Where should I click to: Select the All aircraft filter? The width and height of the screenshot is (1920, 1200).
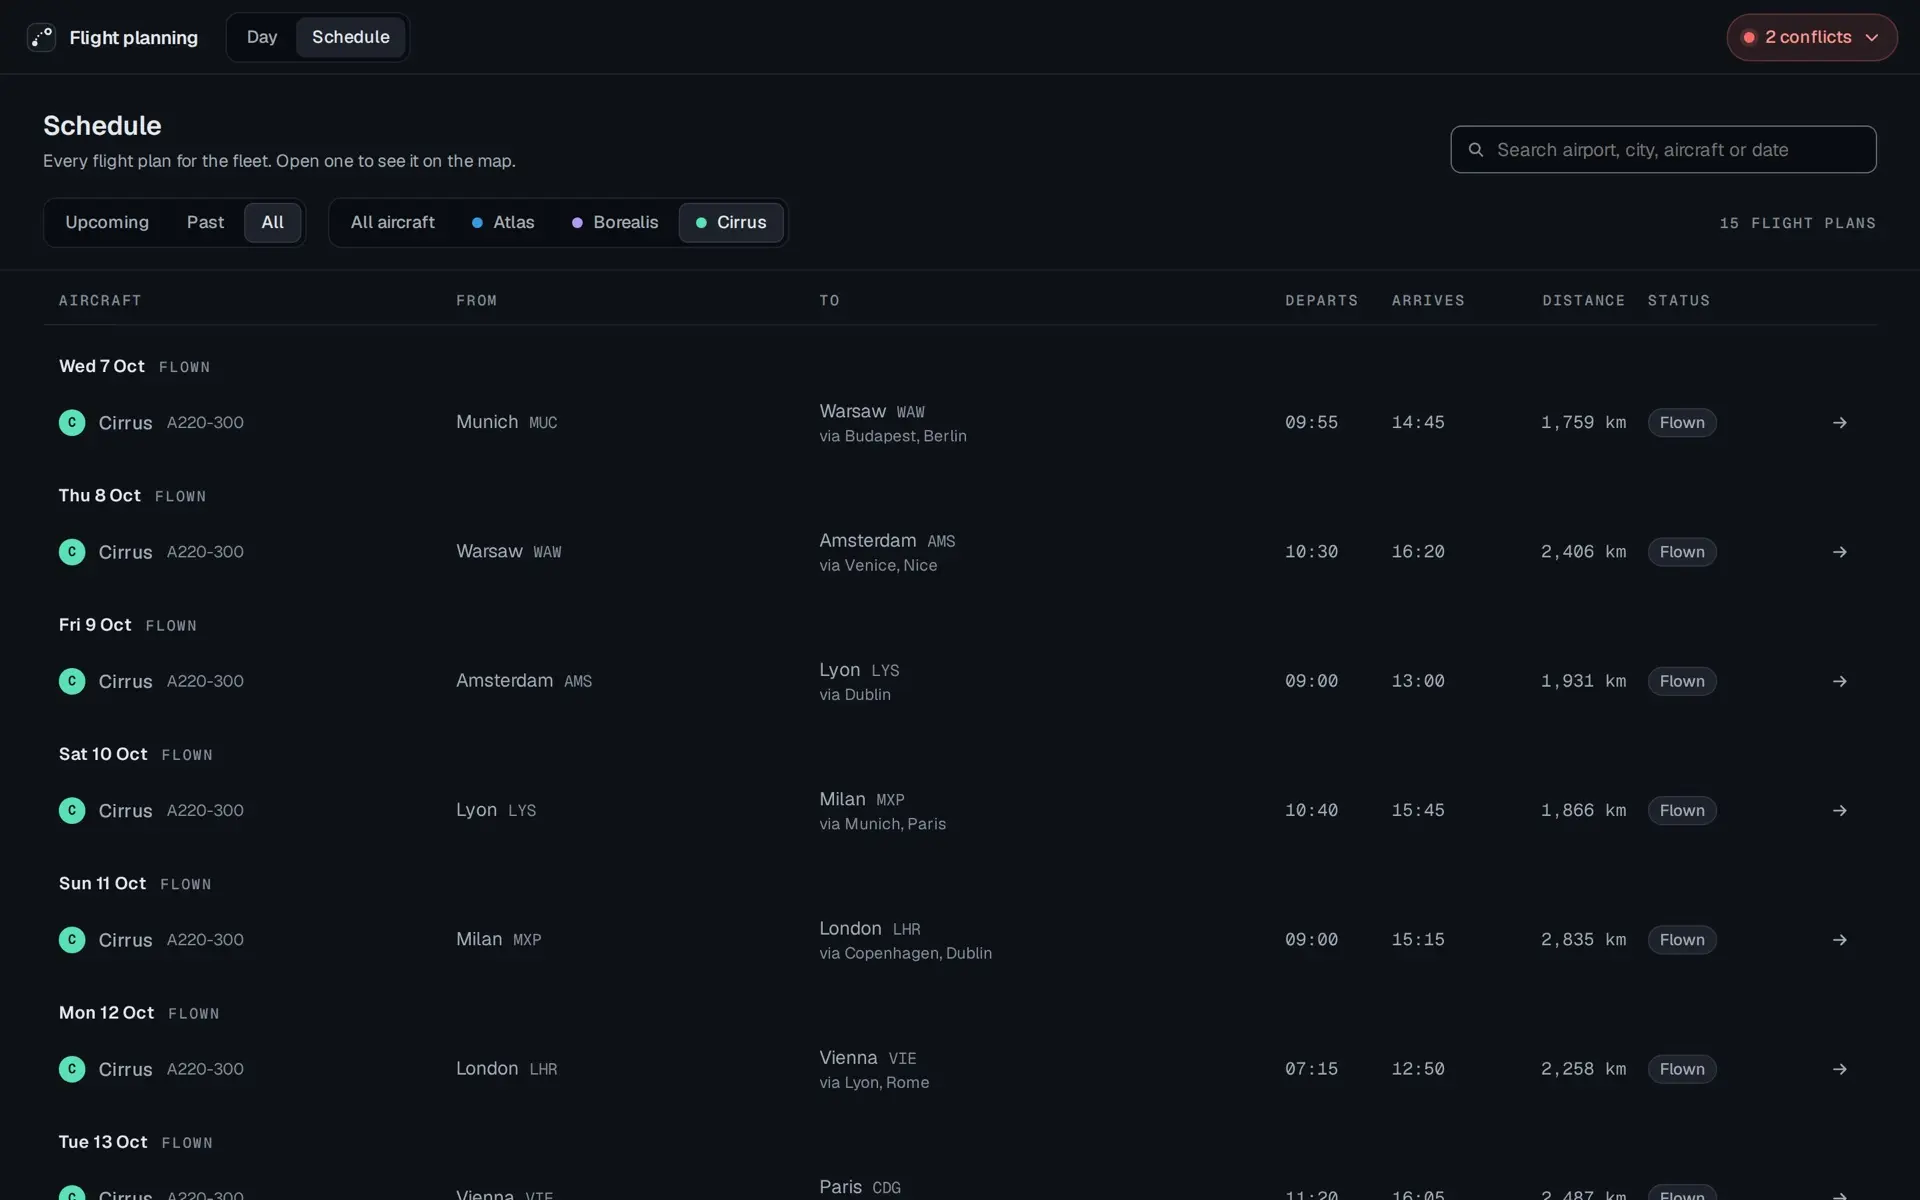[x=392, y=222]
